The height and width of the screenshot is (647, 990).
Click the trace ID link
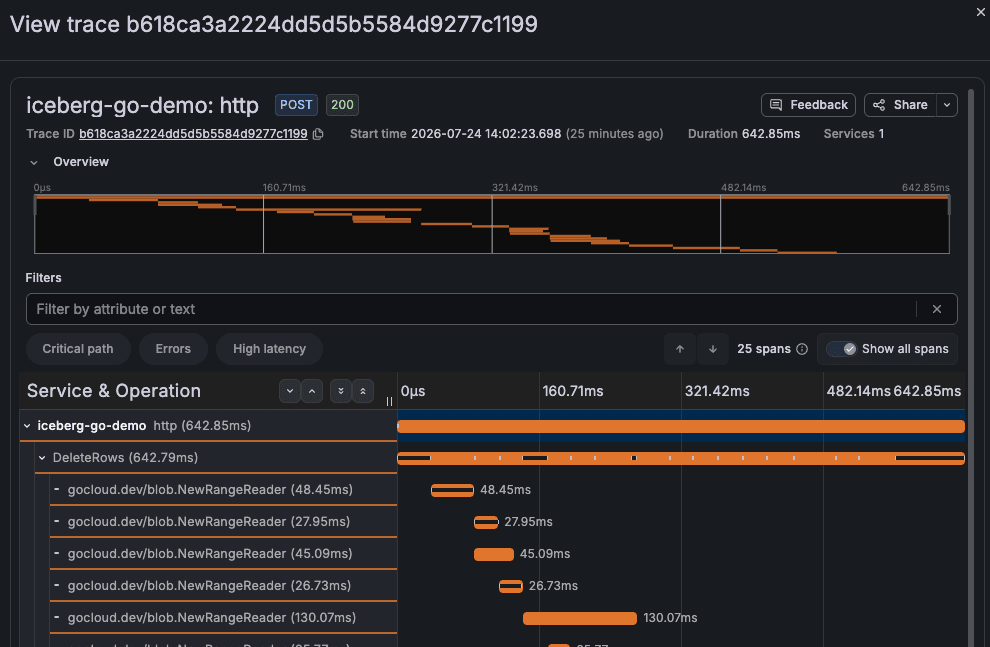[193, 134]
